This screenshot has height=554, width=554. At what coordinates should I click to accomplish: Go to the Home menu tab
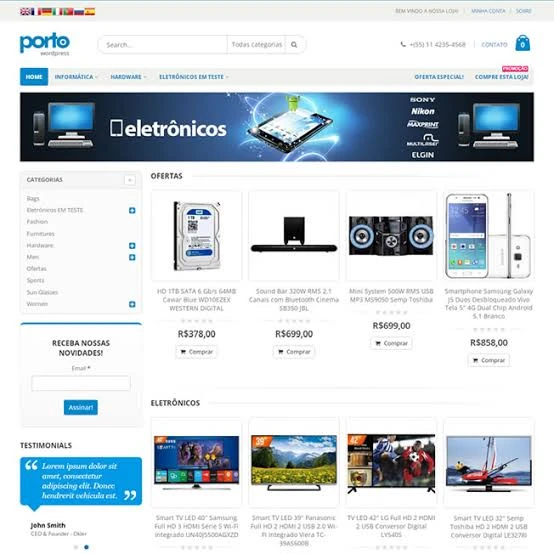tap(34, 77)
